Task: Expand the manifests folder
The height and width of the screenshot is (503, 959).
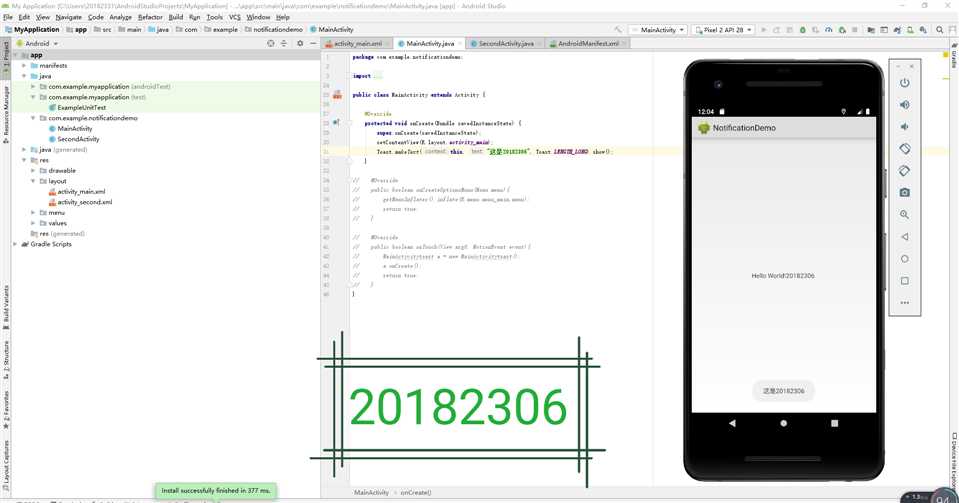Action: coord(24,65)
